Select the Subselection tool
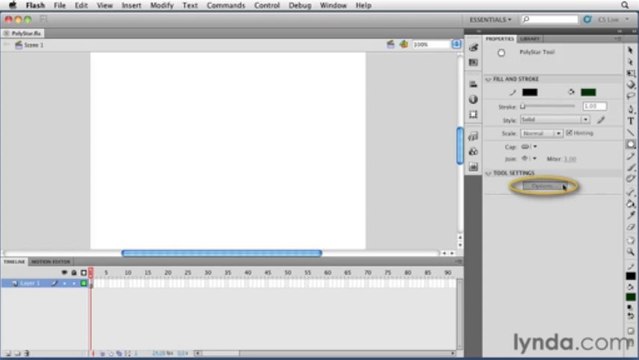This screenshot has height=360, width=639. click(630, 62)
